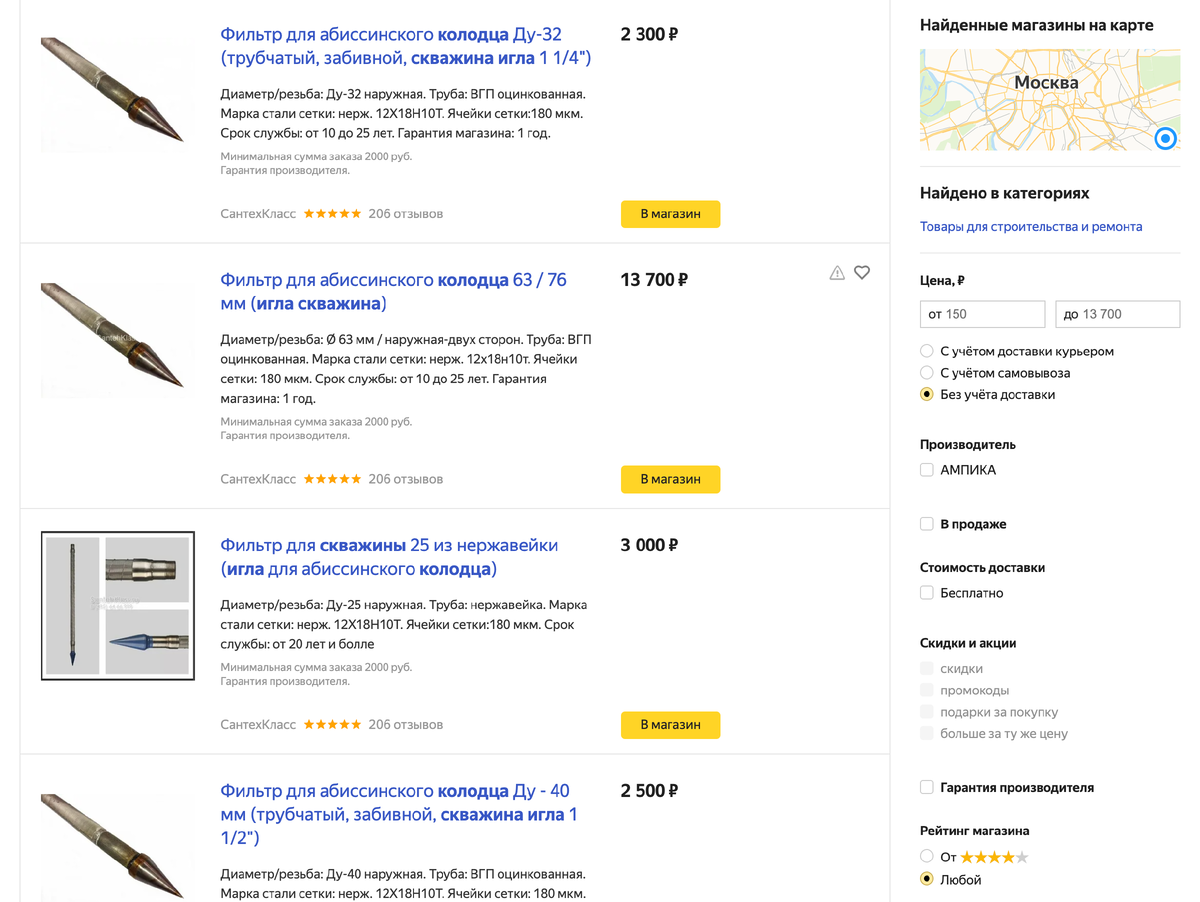Image resolution: width=1200 pixels, height=902 pixels.
Task: Click 'В магазин' button for the 13 700 ₽ filter
Action: pyautogui.click(x=670, y=479)
